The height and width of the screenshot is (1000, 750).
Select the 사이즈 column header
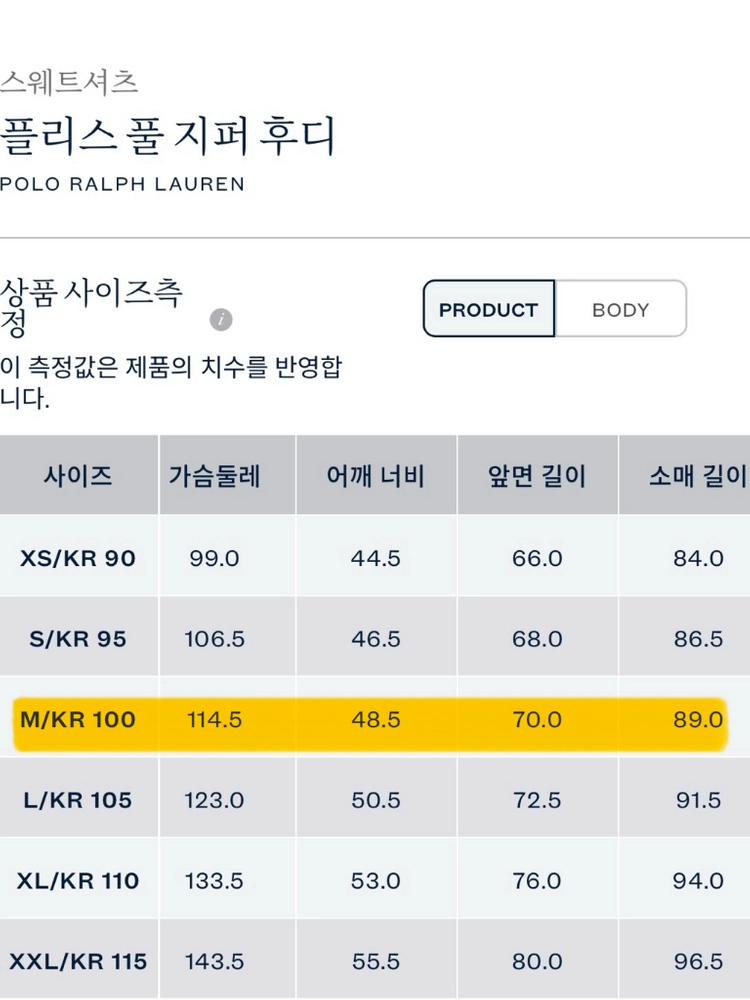(x=78, y=476)
